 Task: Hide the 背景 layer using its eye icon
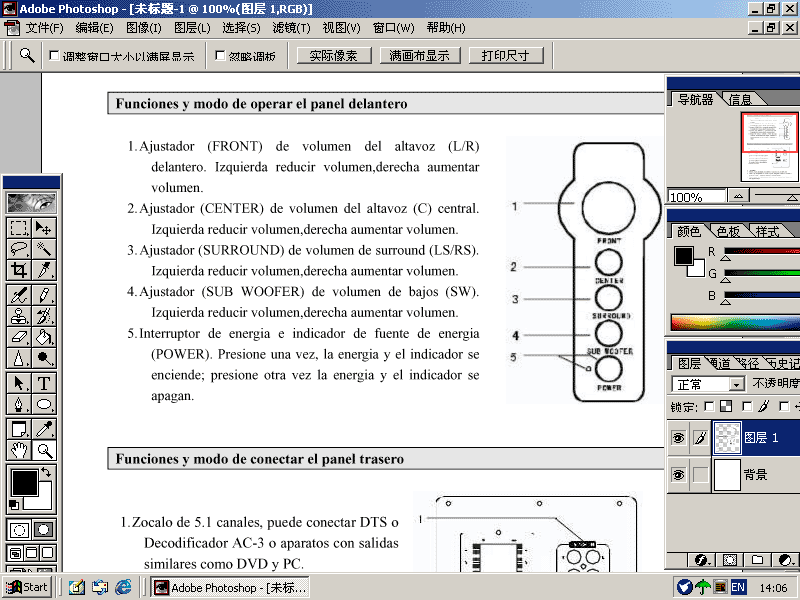[x=678, y=474]
